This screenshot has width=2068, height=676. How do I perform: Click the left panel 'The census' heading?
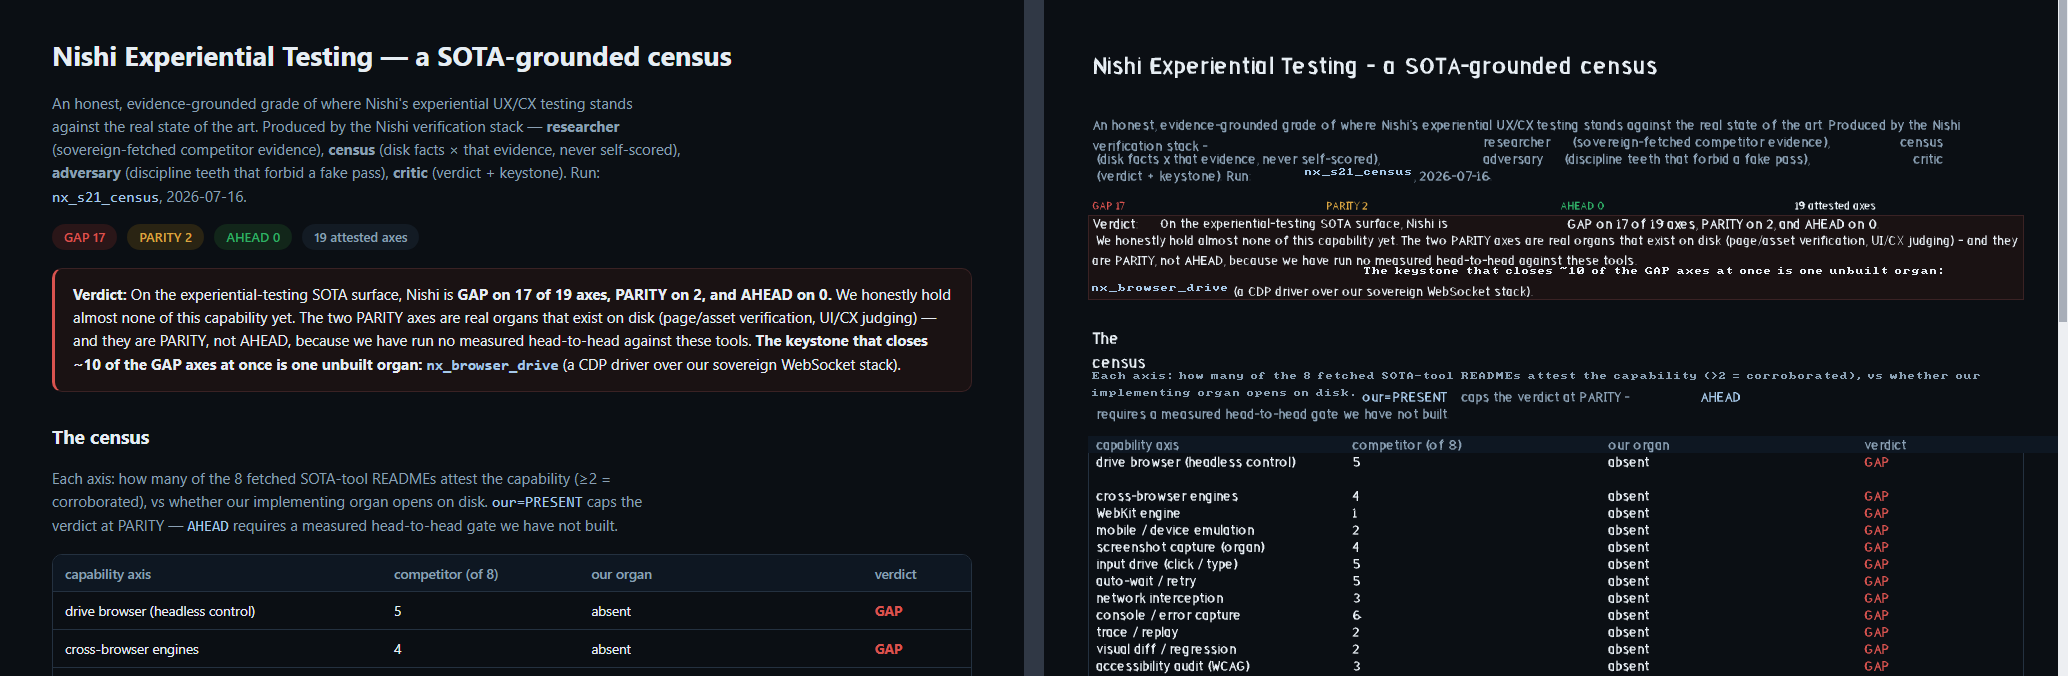[101, 437]
